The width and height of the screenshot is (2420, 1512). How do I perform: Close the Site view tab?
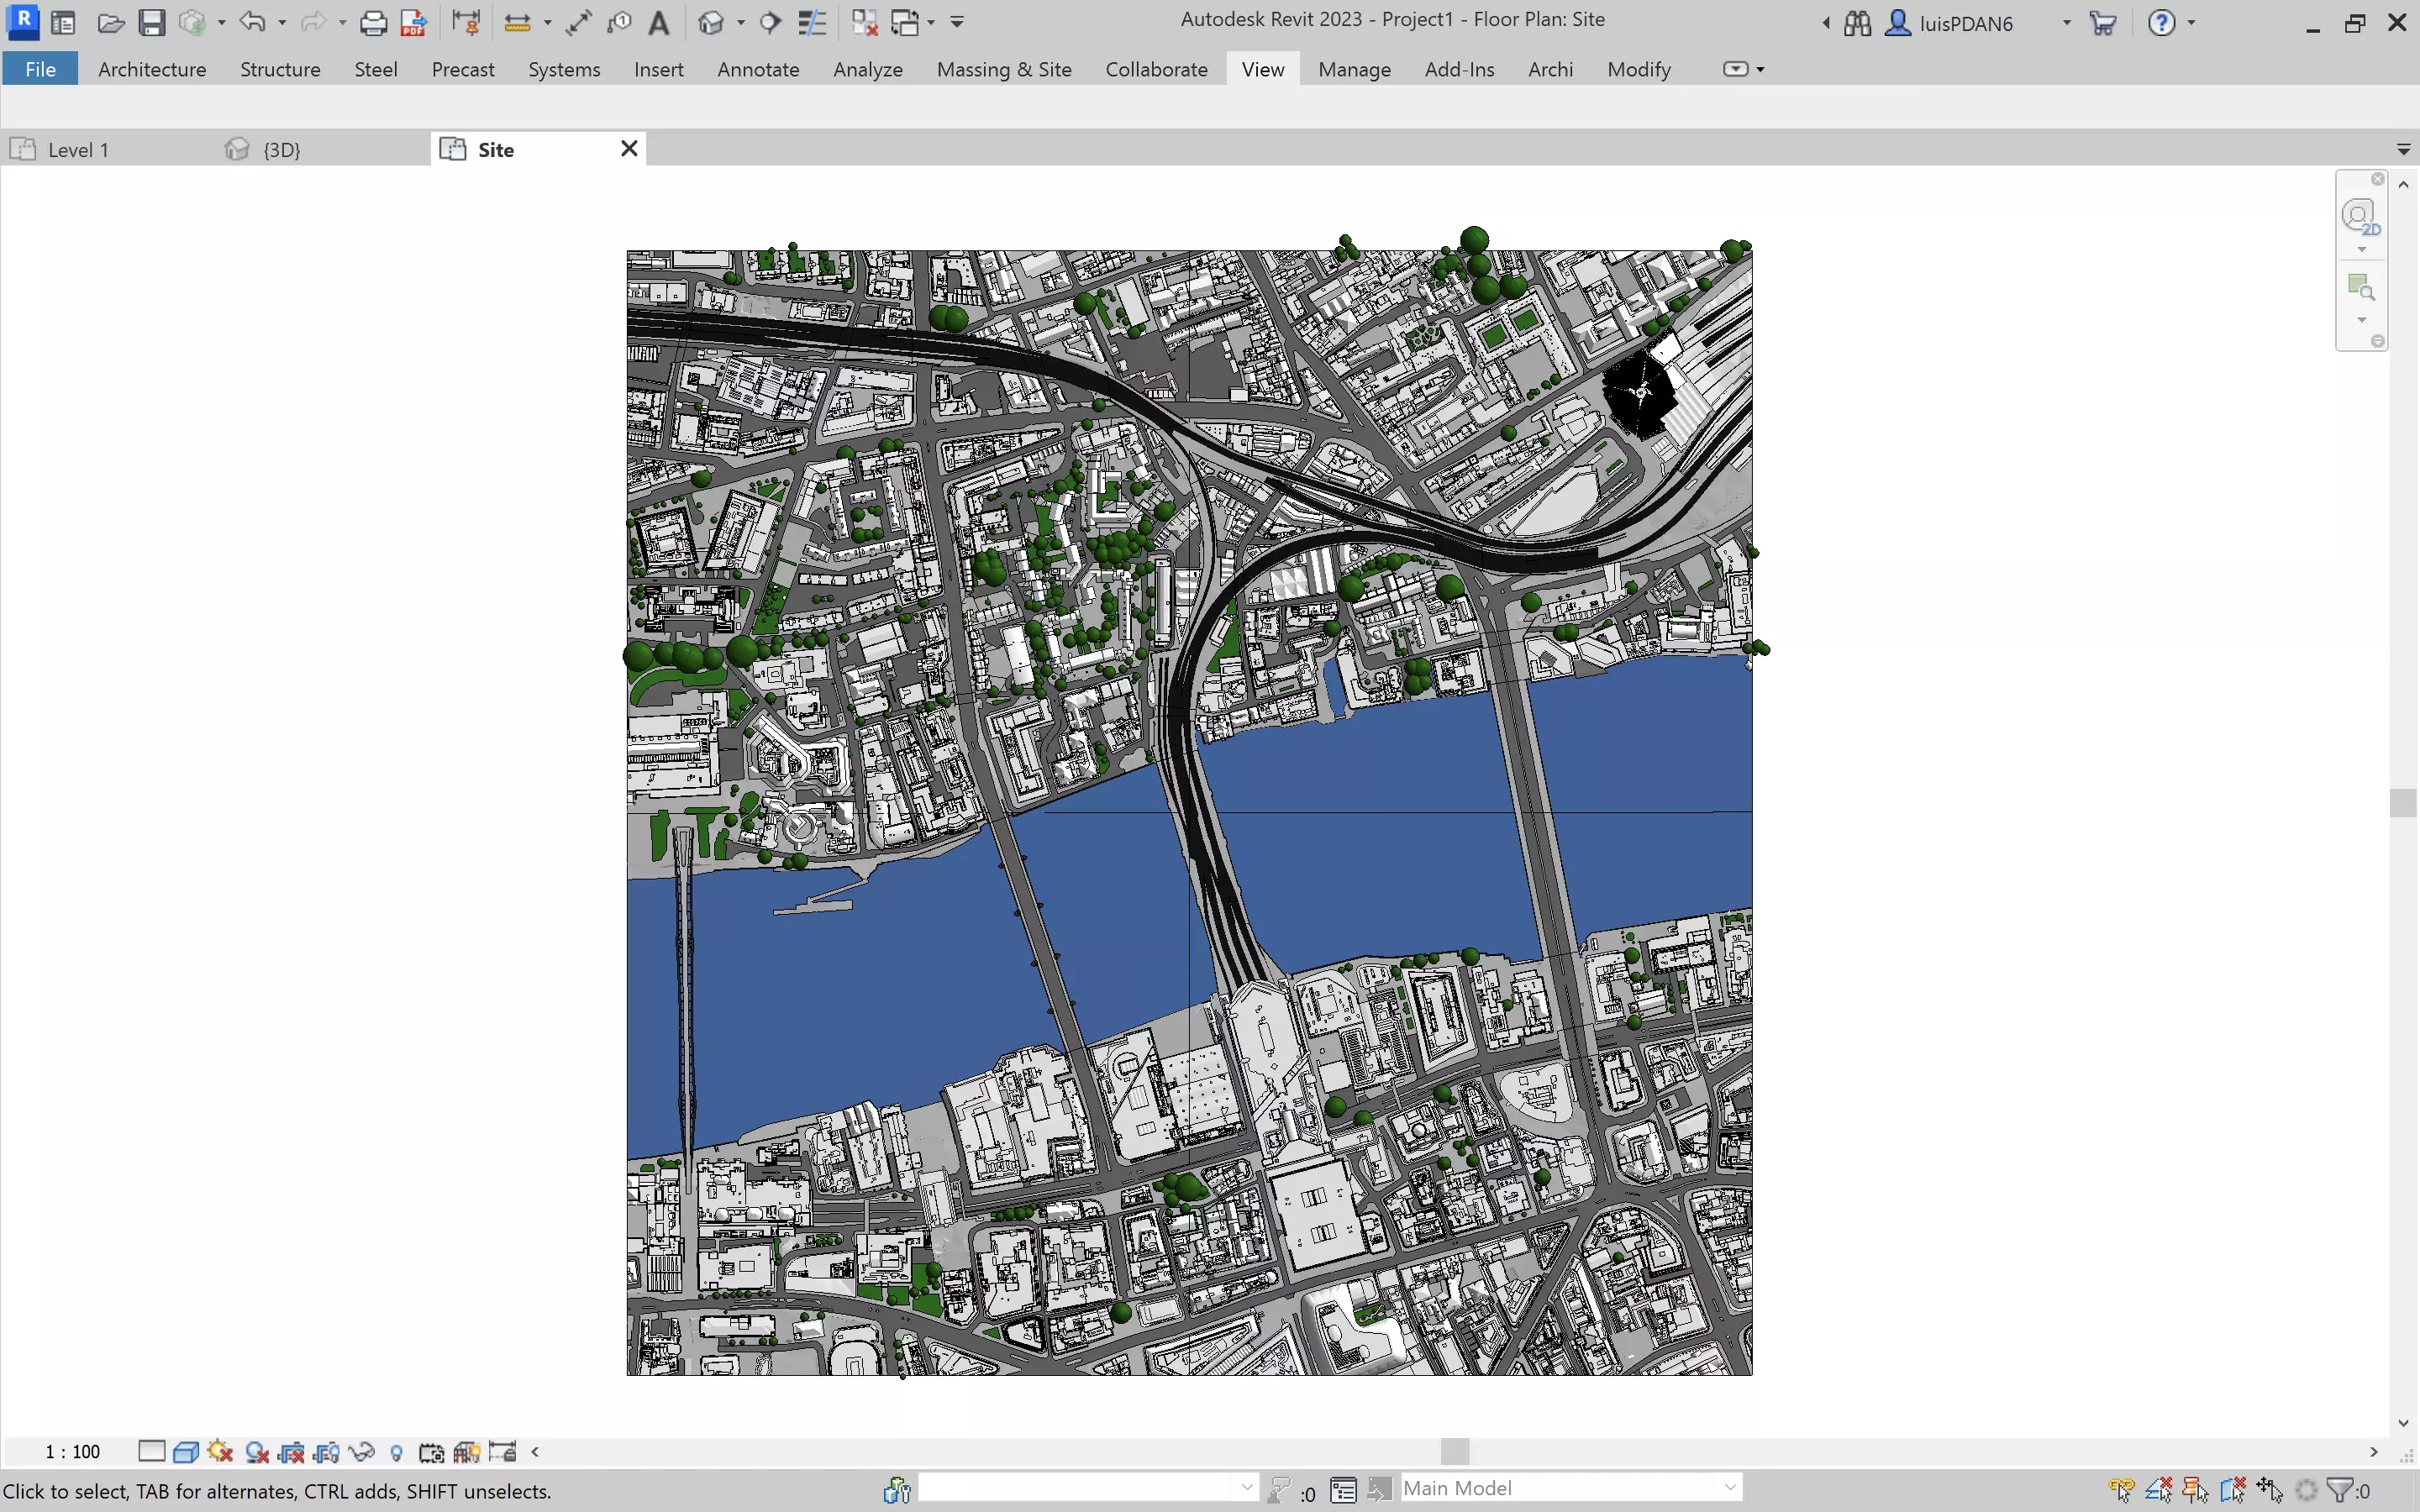(629, 148)
